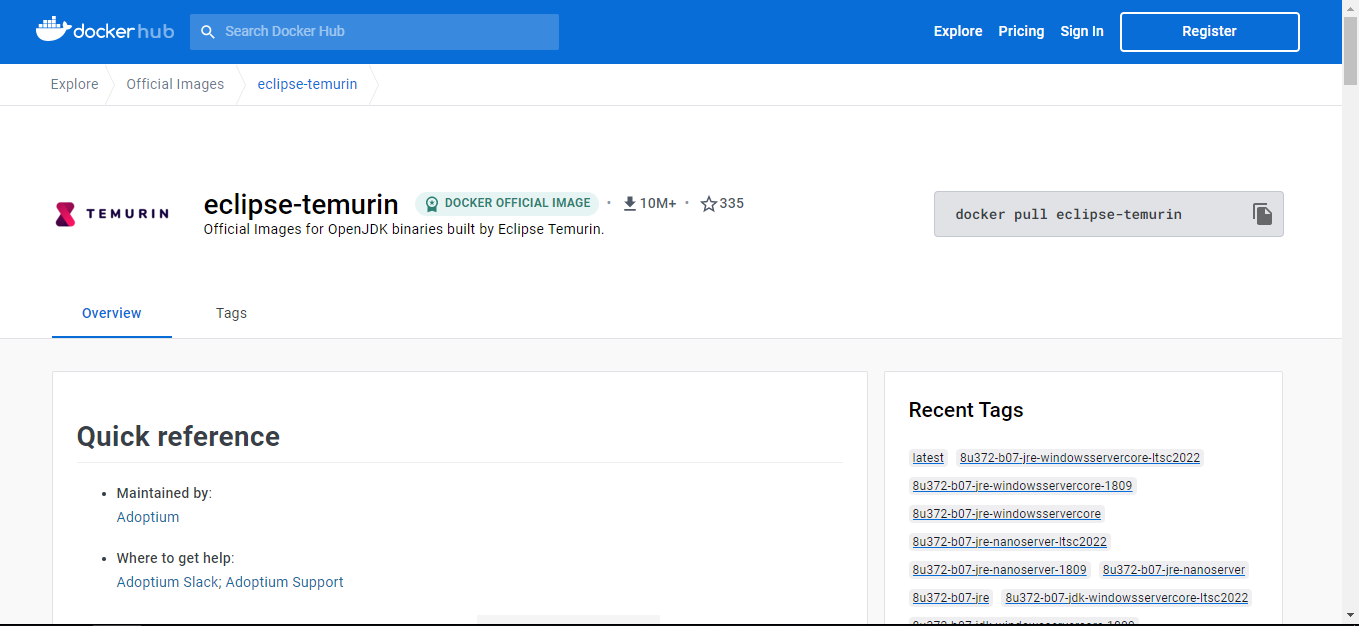The image size is (1359, 626).
Task: Click the Docker Official Image badge
Action: pos(507,203)
